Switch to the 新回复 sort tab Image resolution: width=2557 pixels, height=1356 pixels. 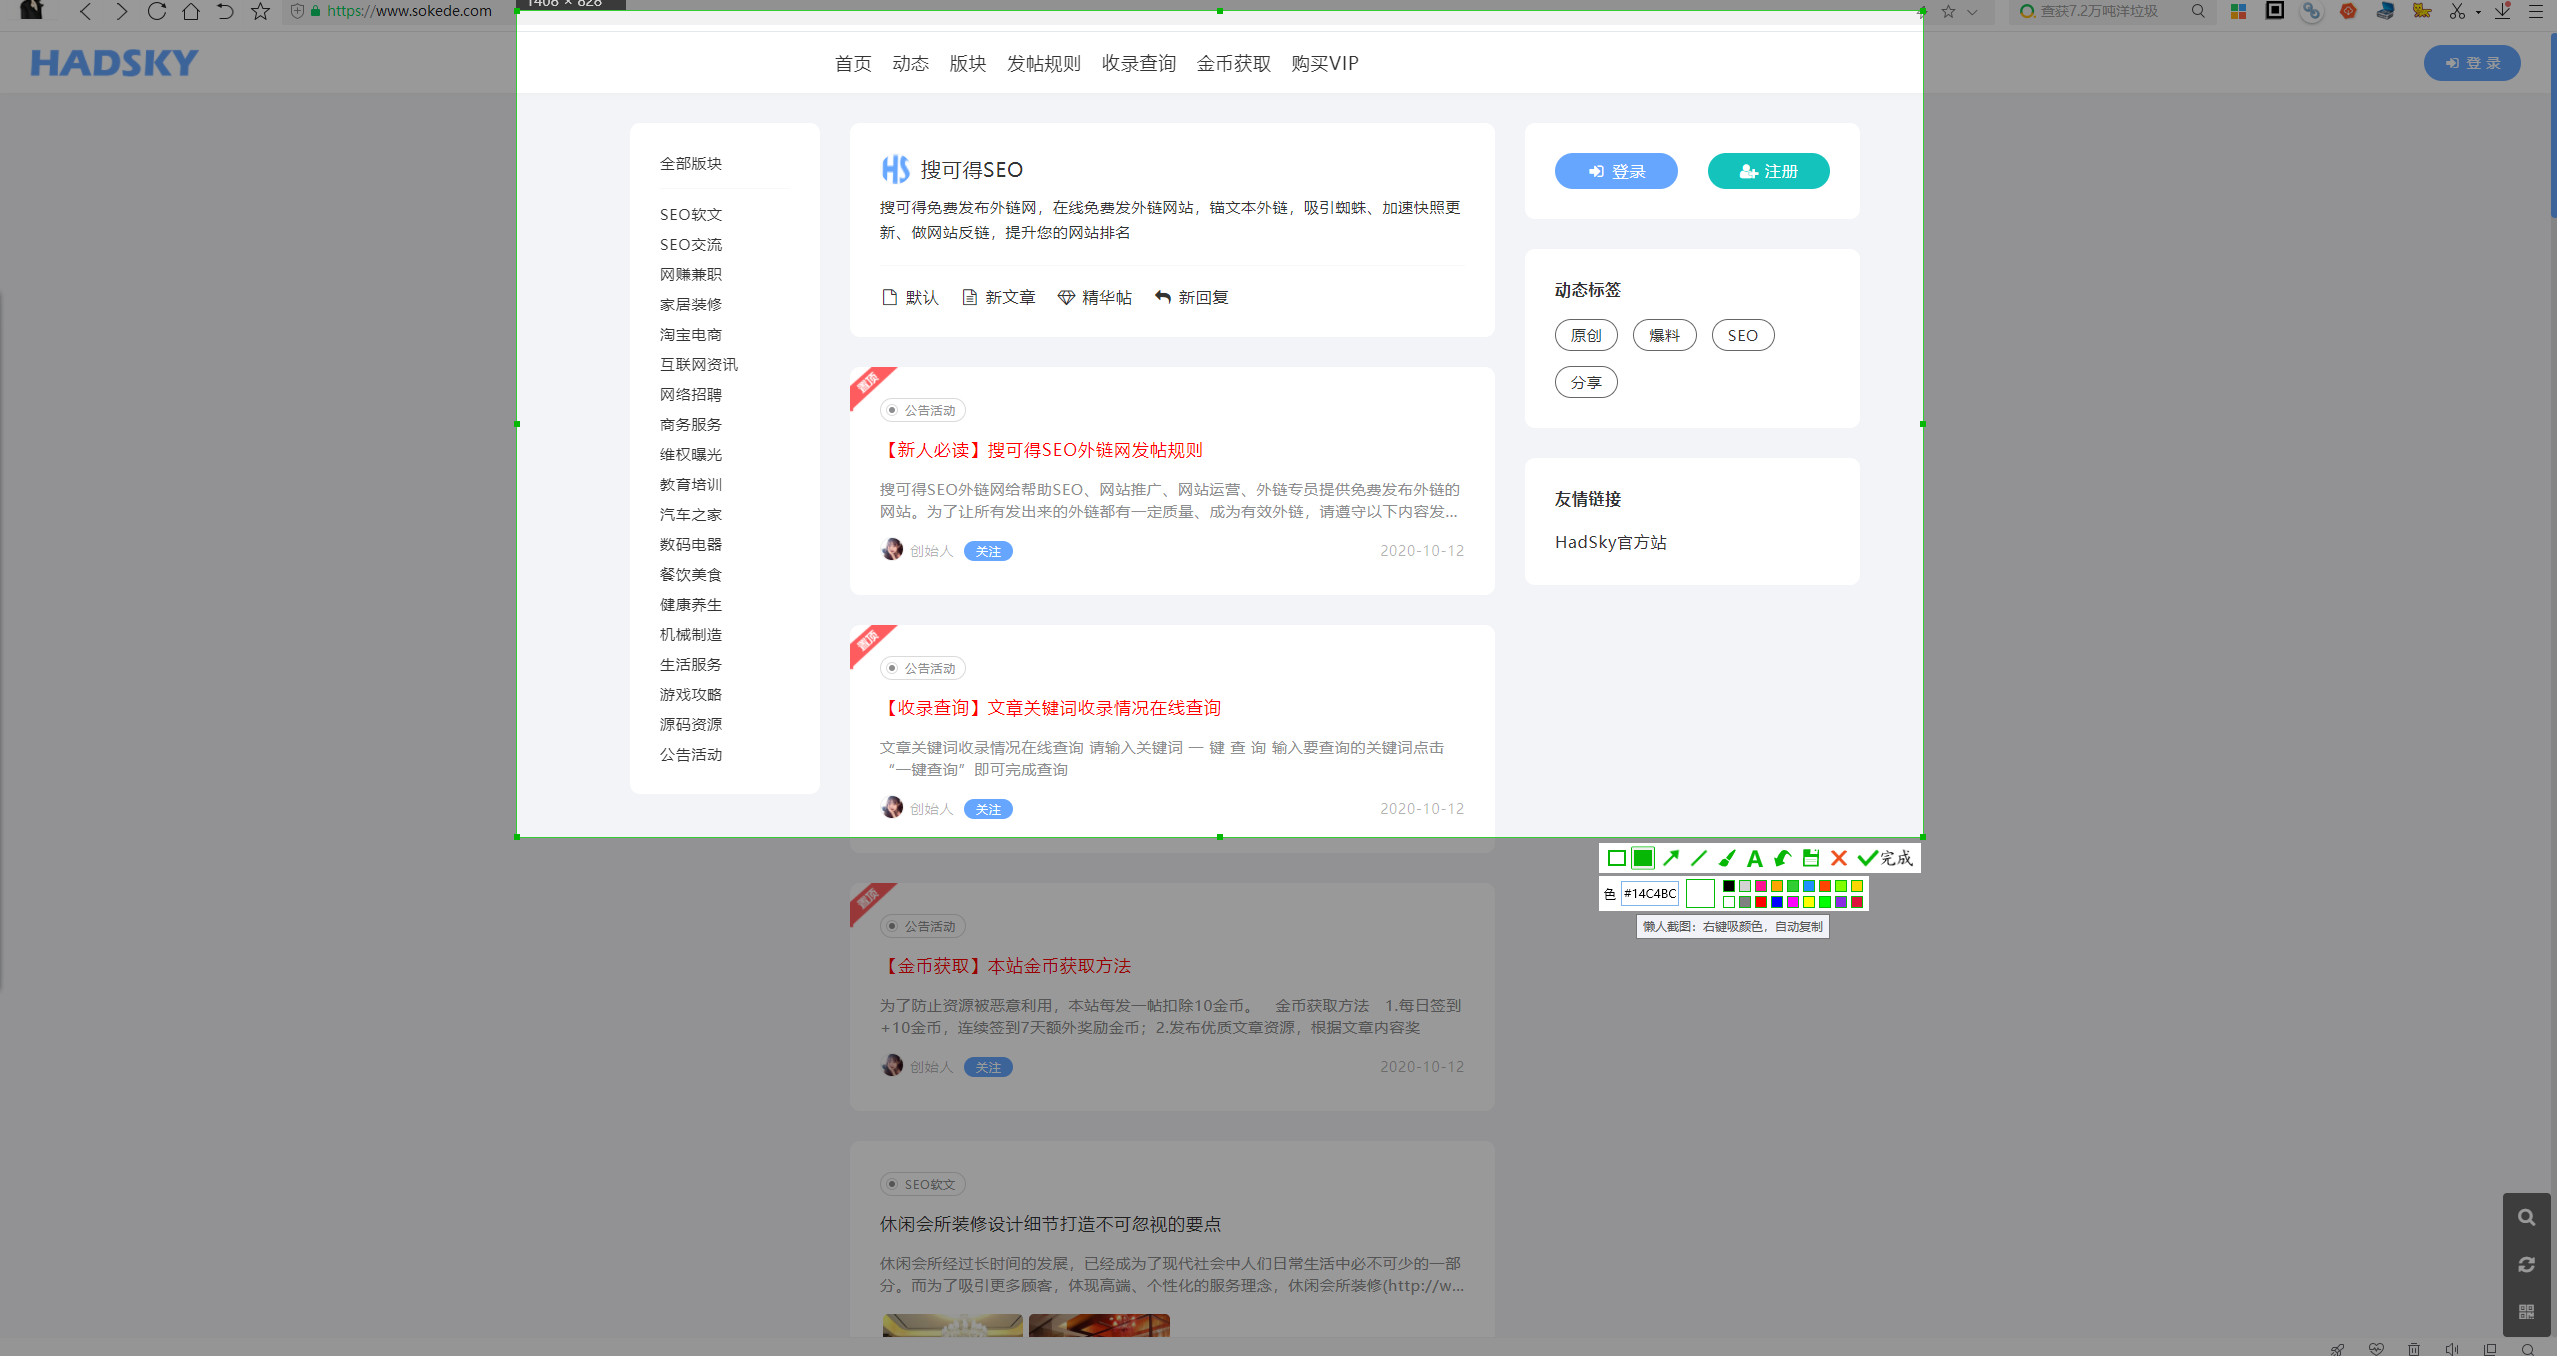pyautogui.click(x=1192, y=297)
